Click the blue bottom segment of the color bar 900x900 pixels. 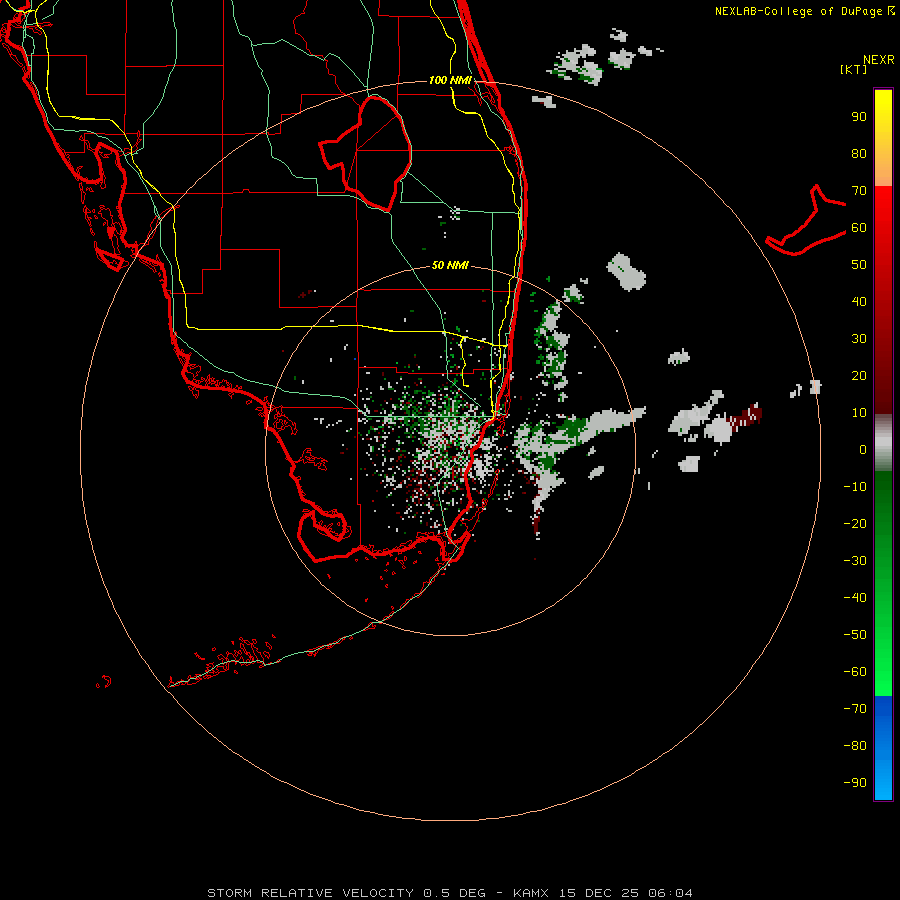[883, 748]
